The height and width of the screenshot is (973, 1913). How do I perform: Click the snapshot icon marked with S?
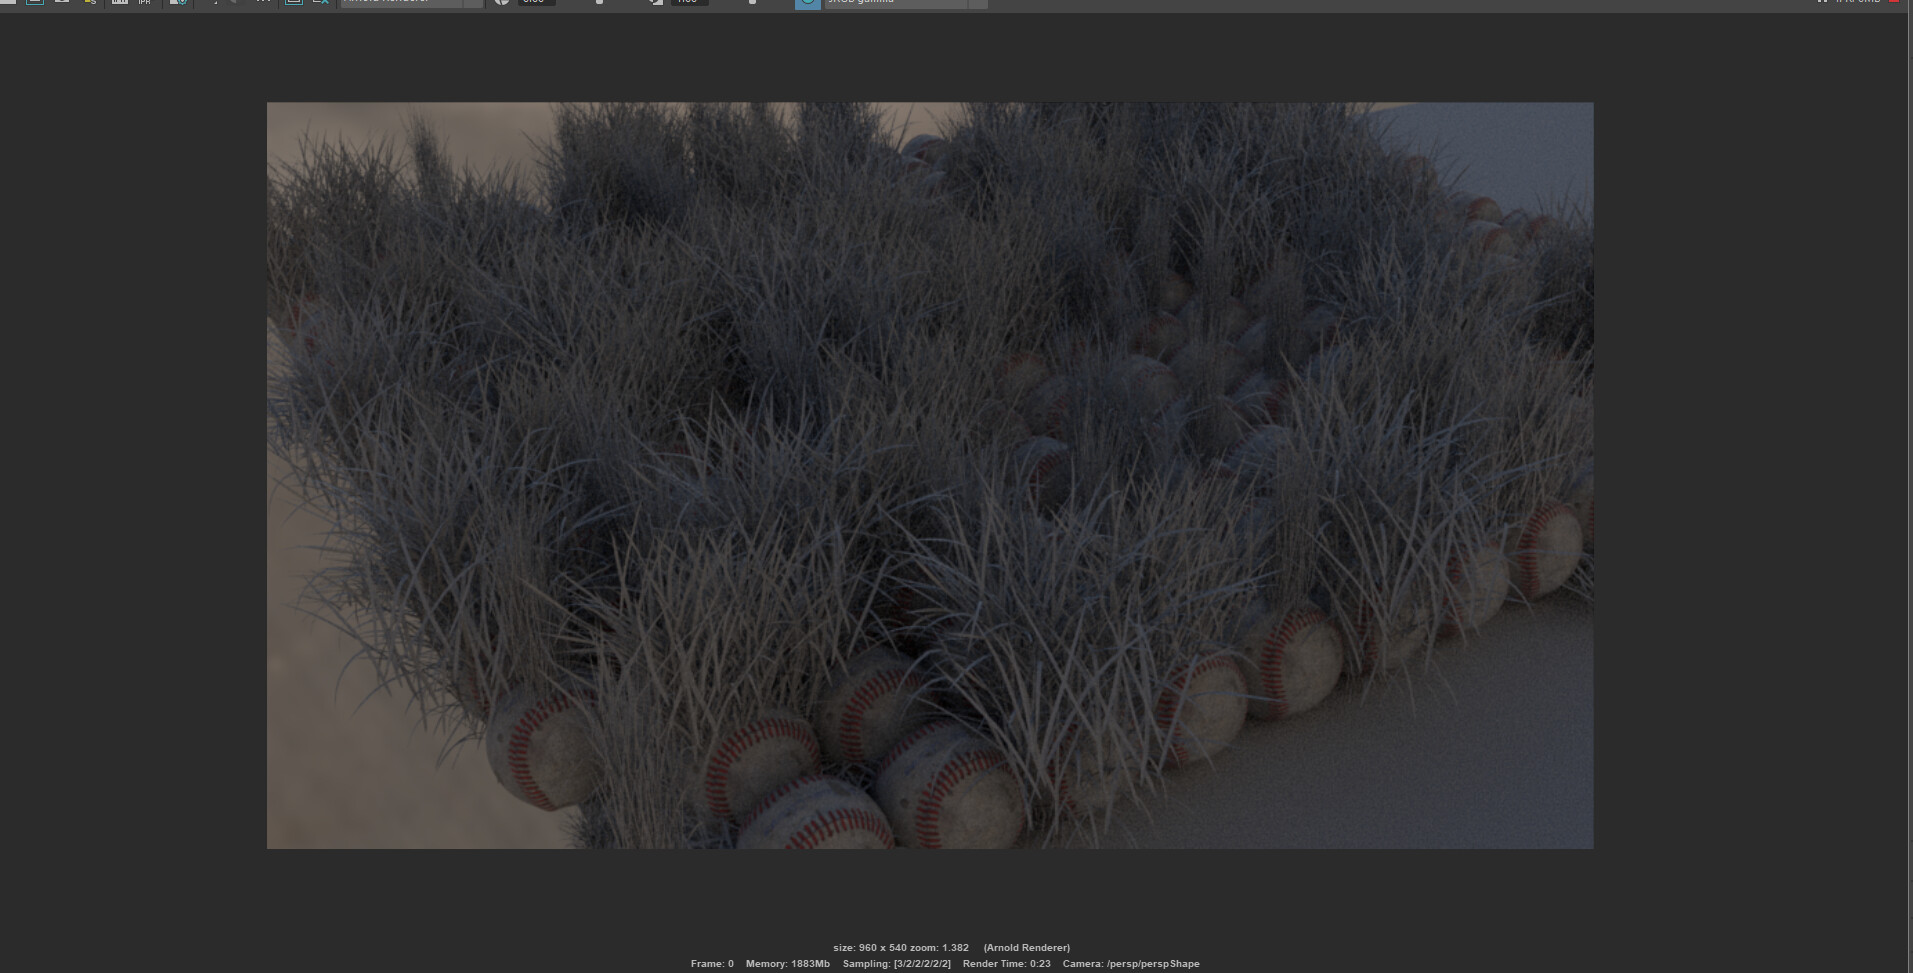[x=87, y=4]
